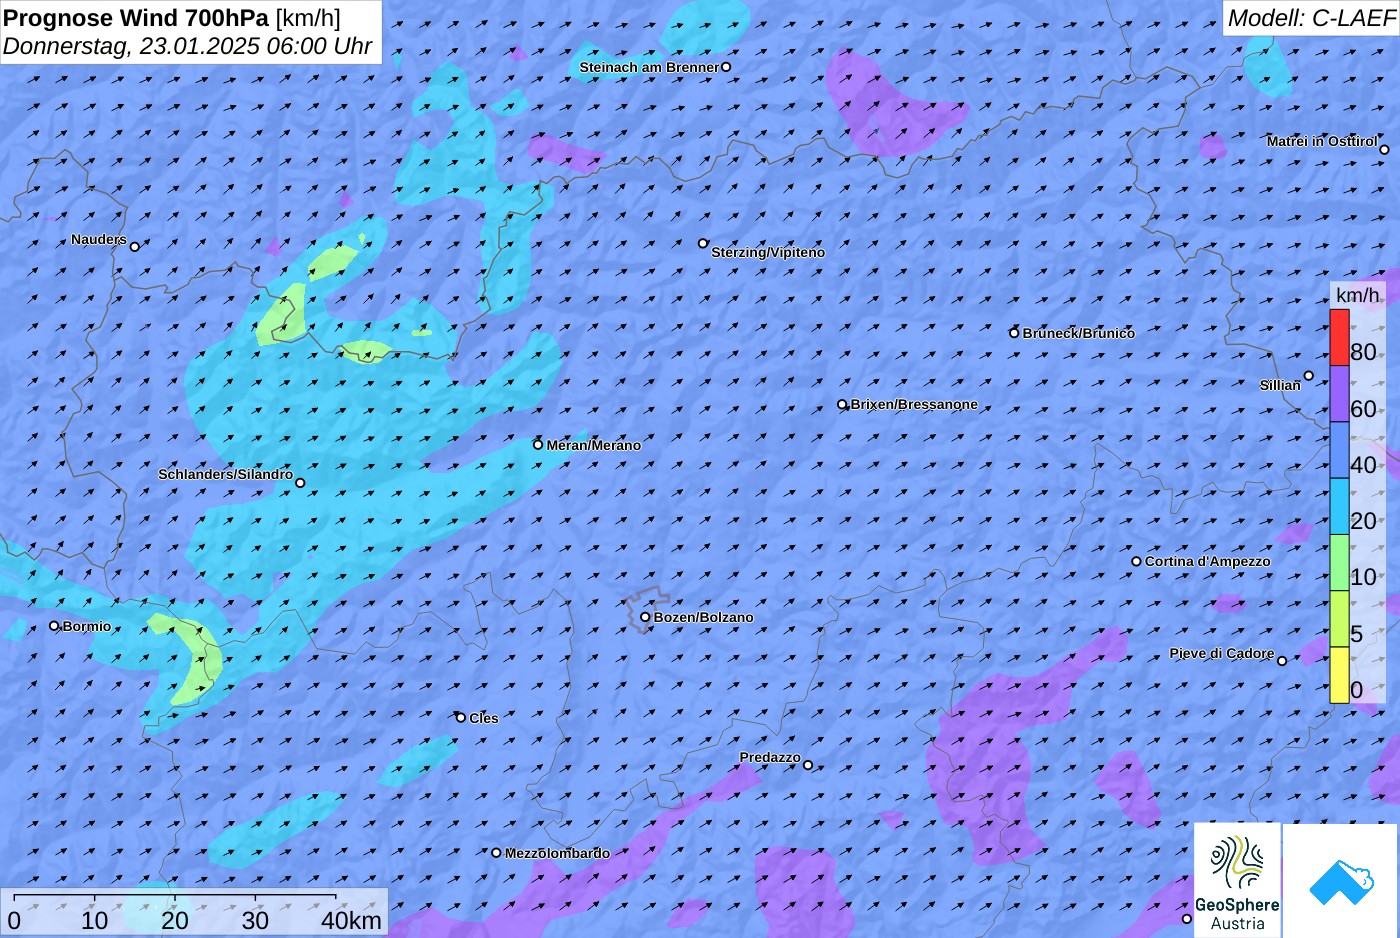Pick the Nauders location marker dot
The width and height of the screenshot is (1400, 938).
135,246
